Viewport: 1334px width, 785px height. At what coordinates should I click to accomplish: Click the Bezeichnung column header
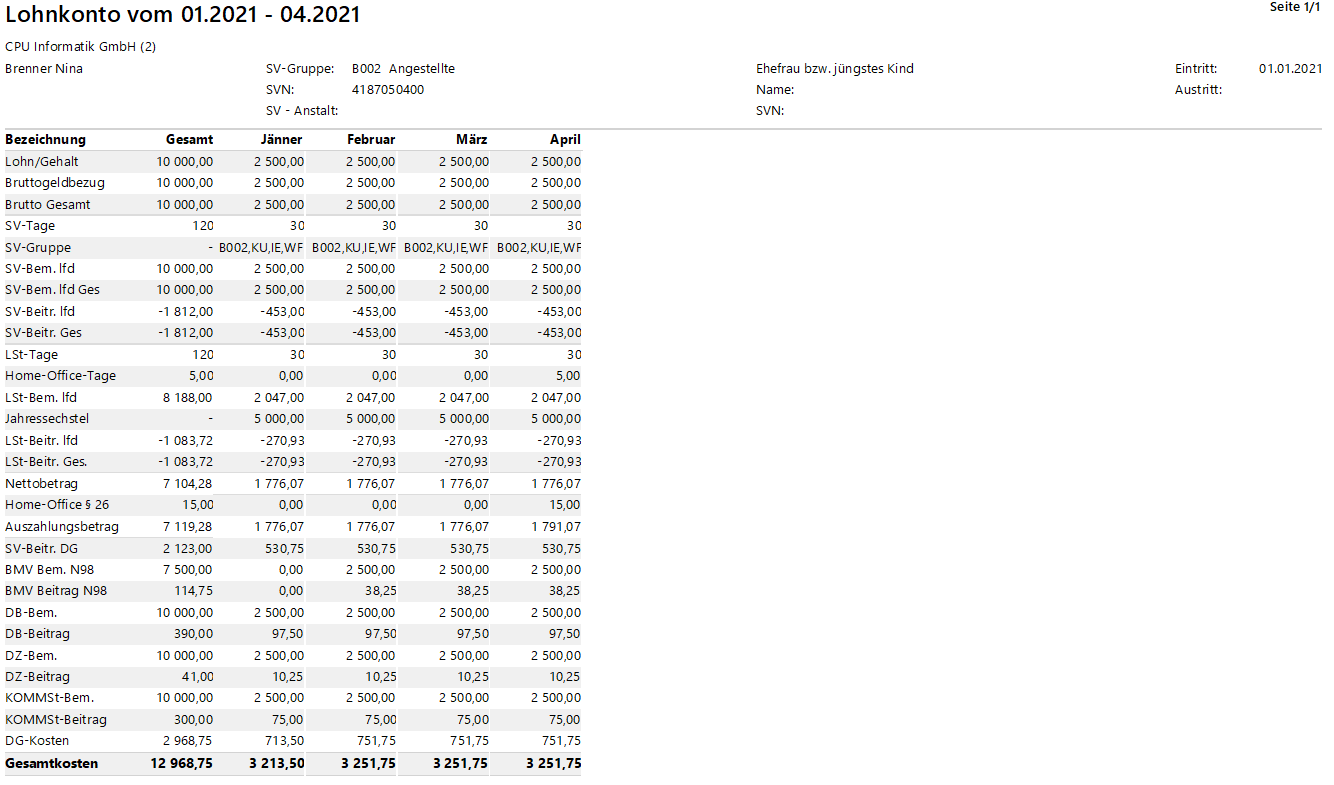(46, 140)
